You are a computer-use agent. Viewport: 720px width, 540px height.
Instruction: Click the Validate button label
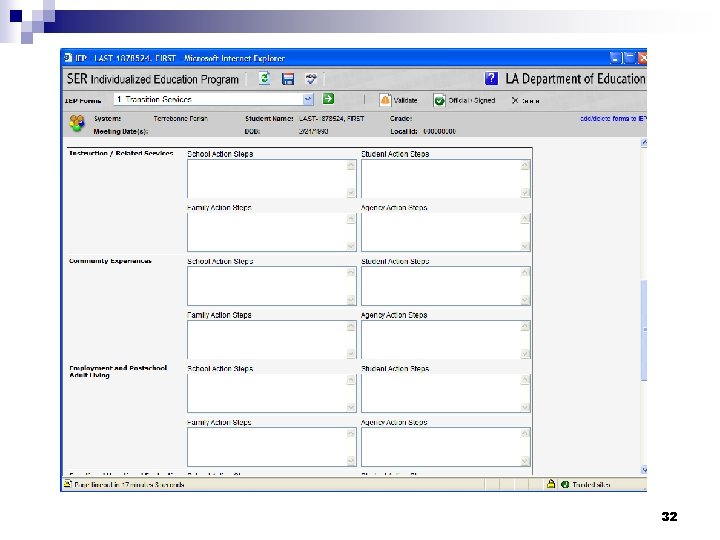point(405,101)
